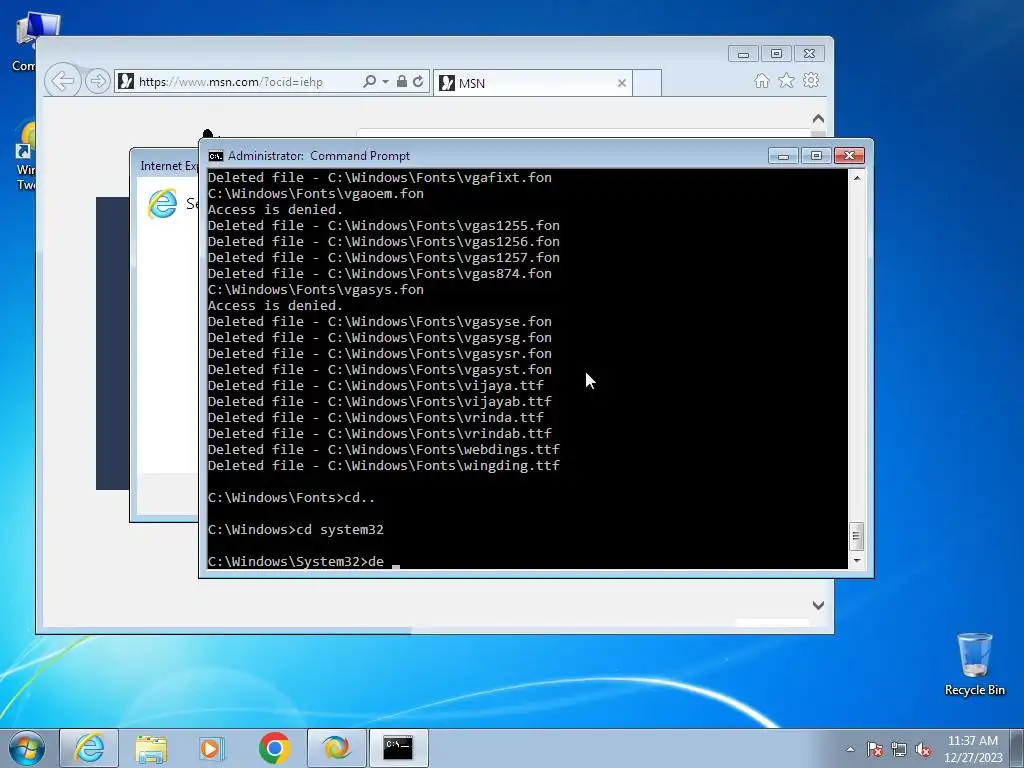Launch Windows Media Player from taskbar
Screen dimensions: 1024x768
pyautogui.click(x=212, y=748)
